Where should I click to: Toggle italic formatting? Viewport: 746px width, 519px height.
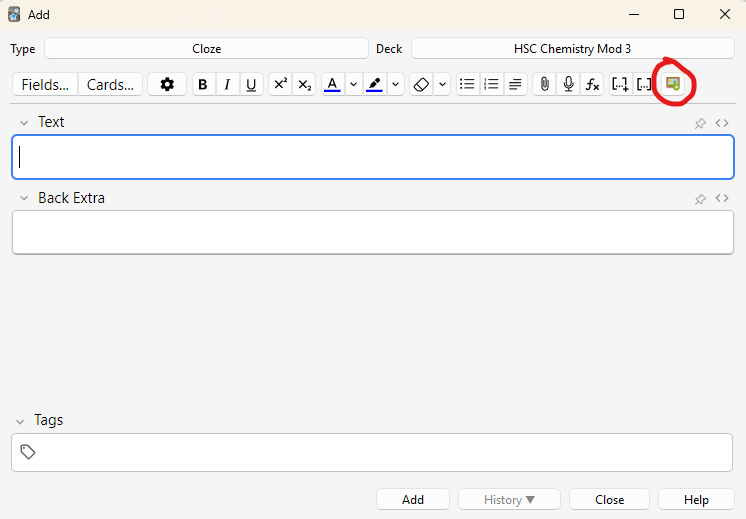pyautogui.click(x=227, y=85)
